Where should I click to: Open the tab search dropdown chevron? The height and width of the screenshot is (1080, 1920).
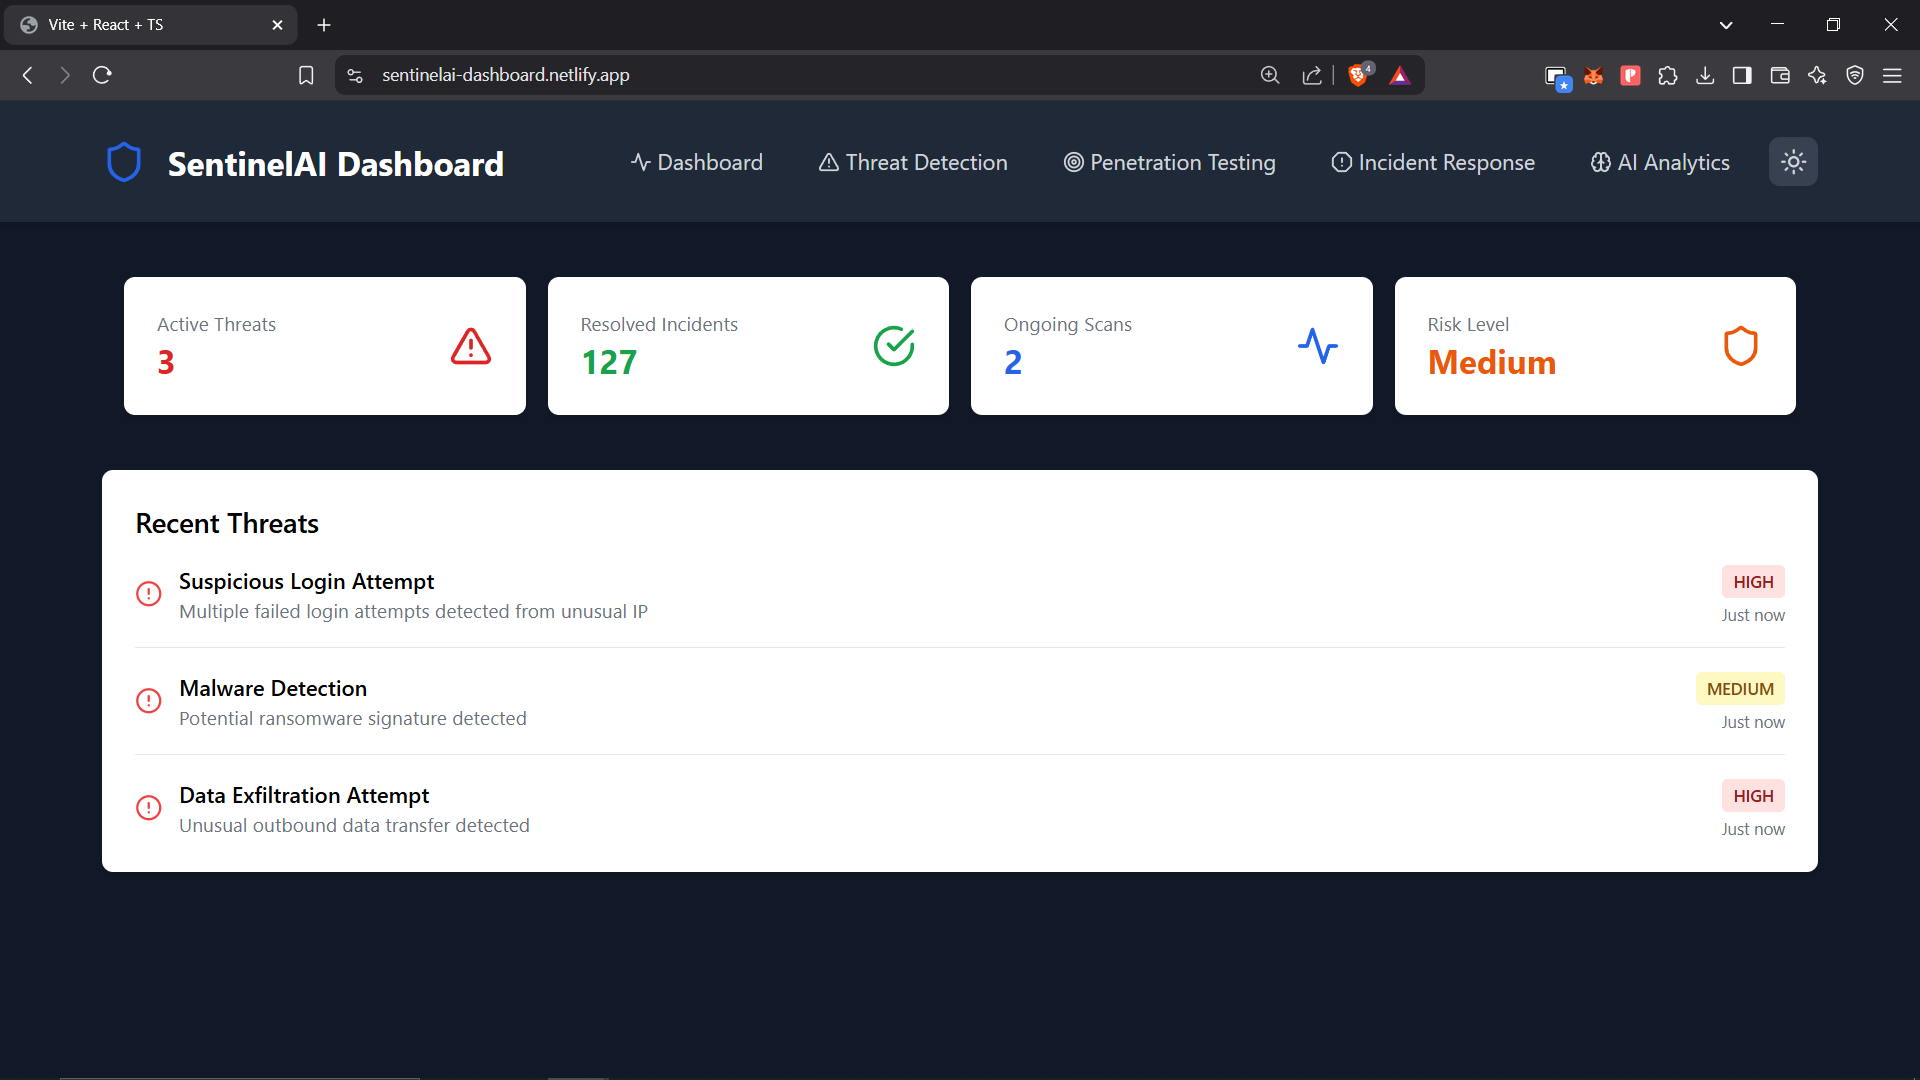coord(1726,24)
